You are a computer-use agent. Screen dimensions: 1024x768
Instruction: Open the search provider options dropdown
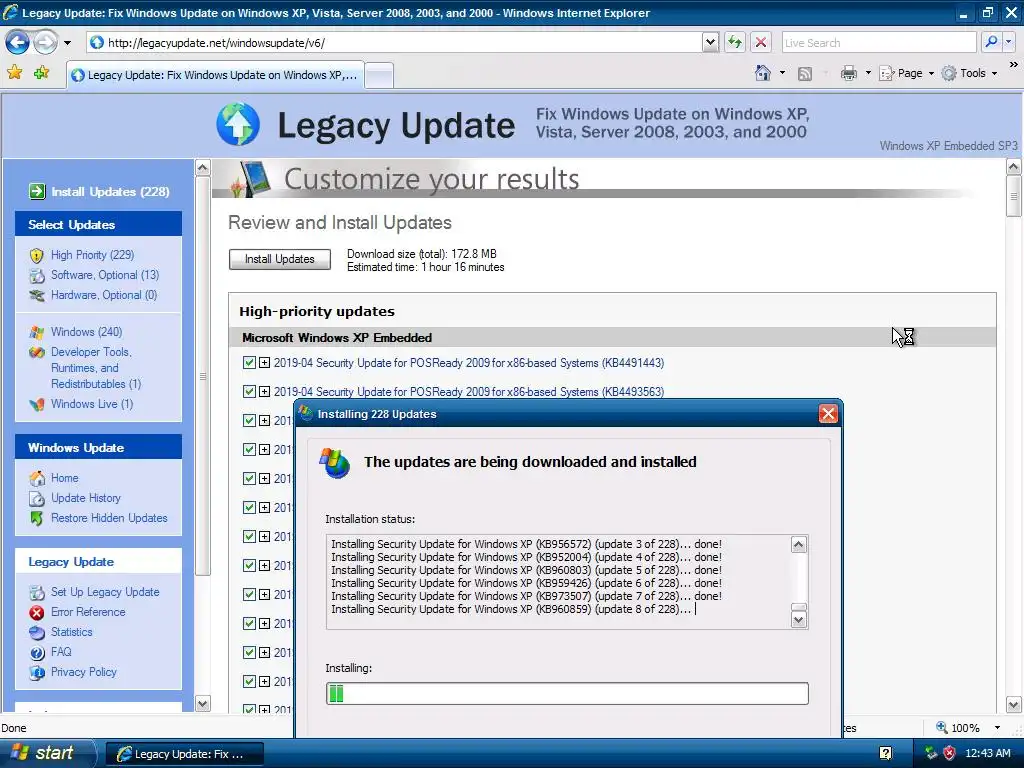(1008, 42)
